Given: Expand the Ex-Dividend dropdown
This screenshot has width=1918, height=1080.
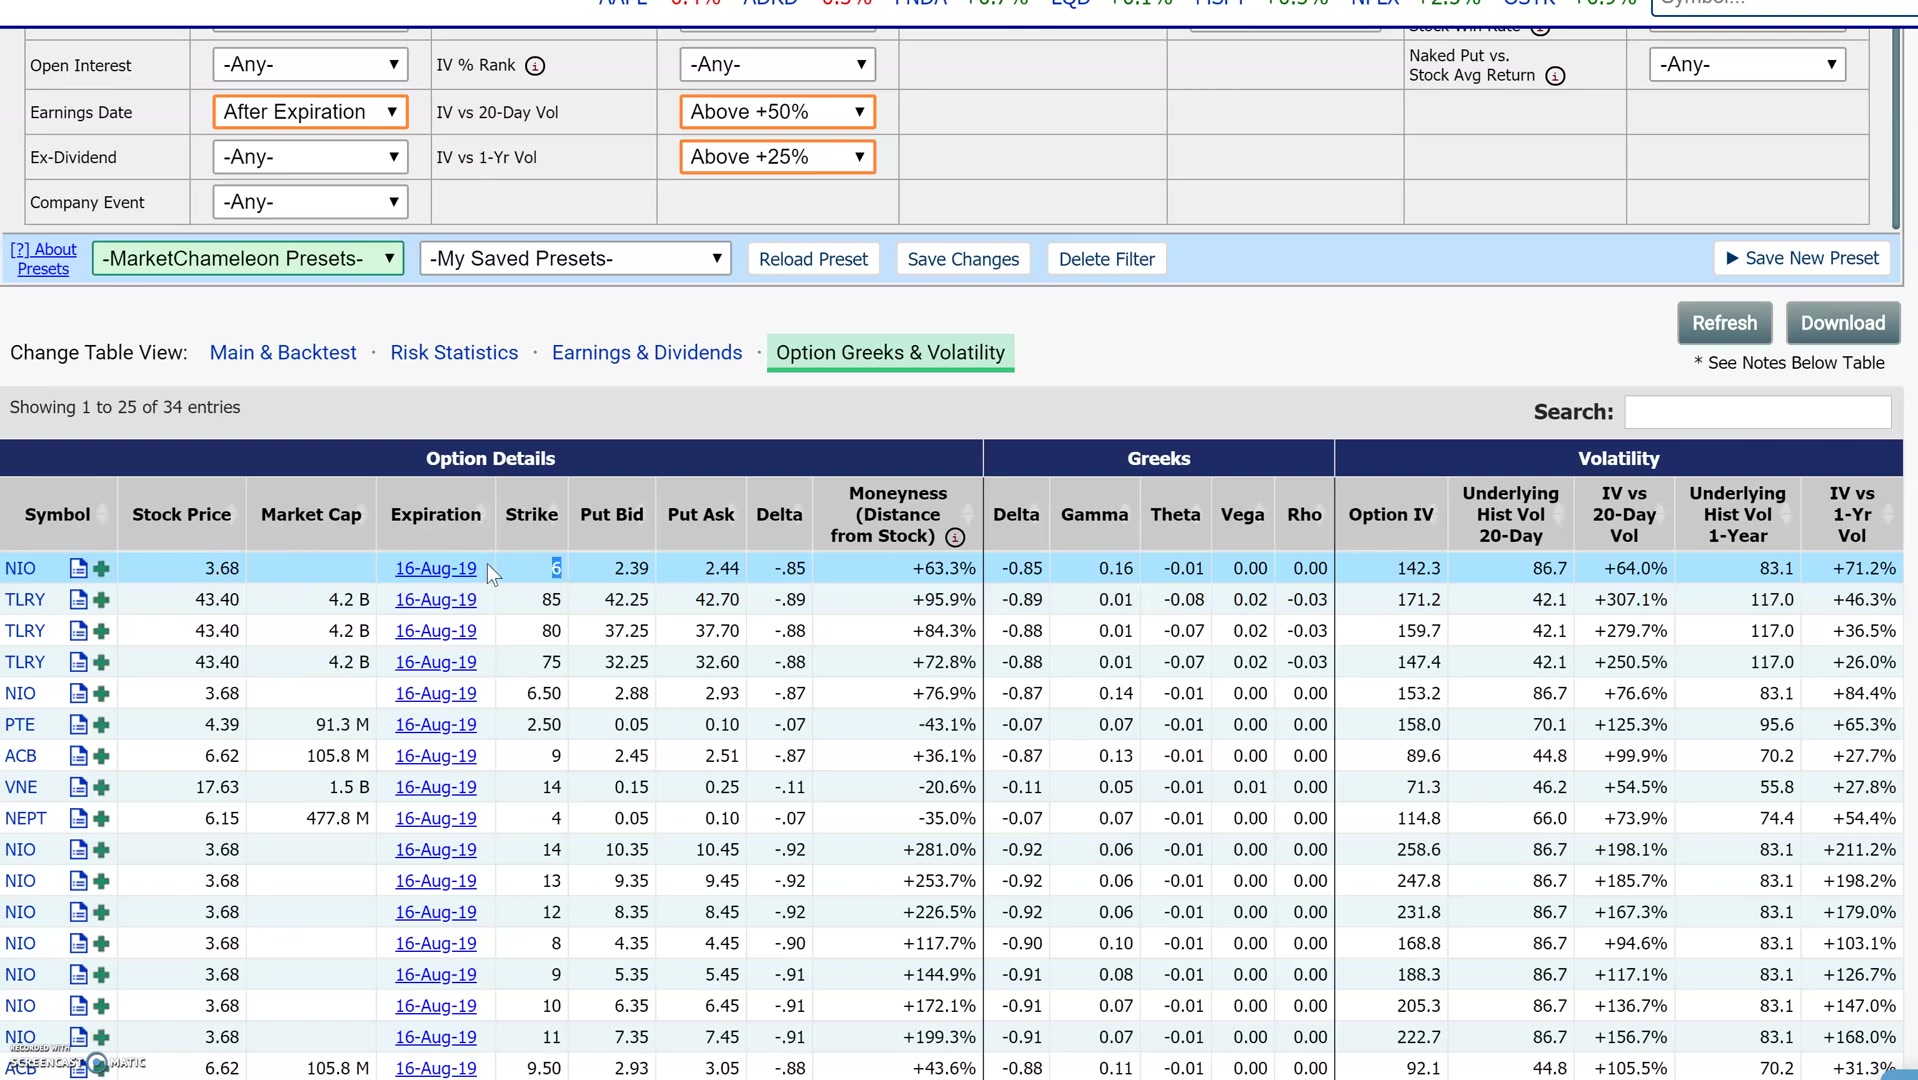Looking at the screenshot, I should pyautogui.click(x=310, y=157).
